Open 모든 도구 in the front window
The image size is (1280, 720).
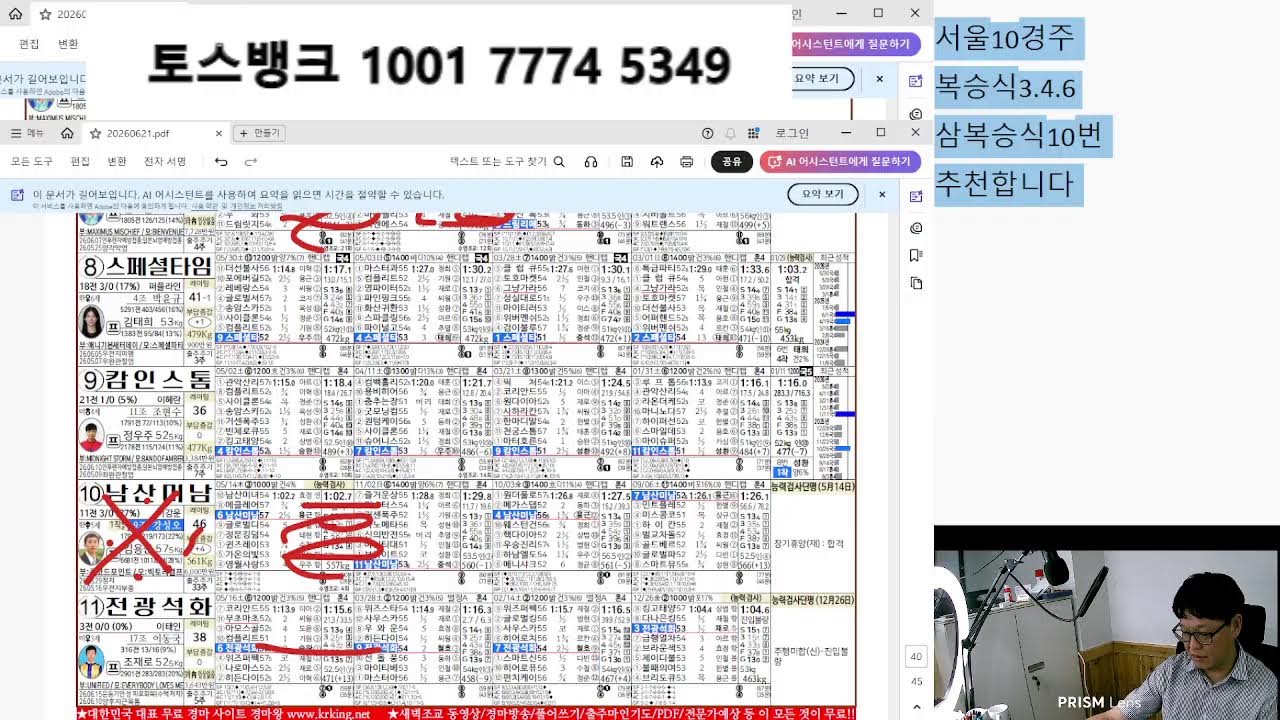(32, 161)
